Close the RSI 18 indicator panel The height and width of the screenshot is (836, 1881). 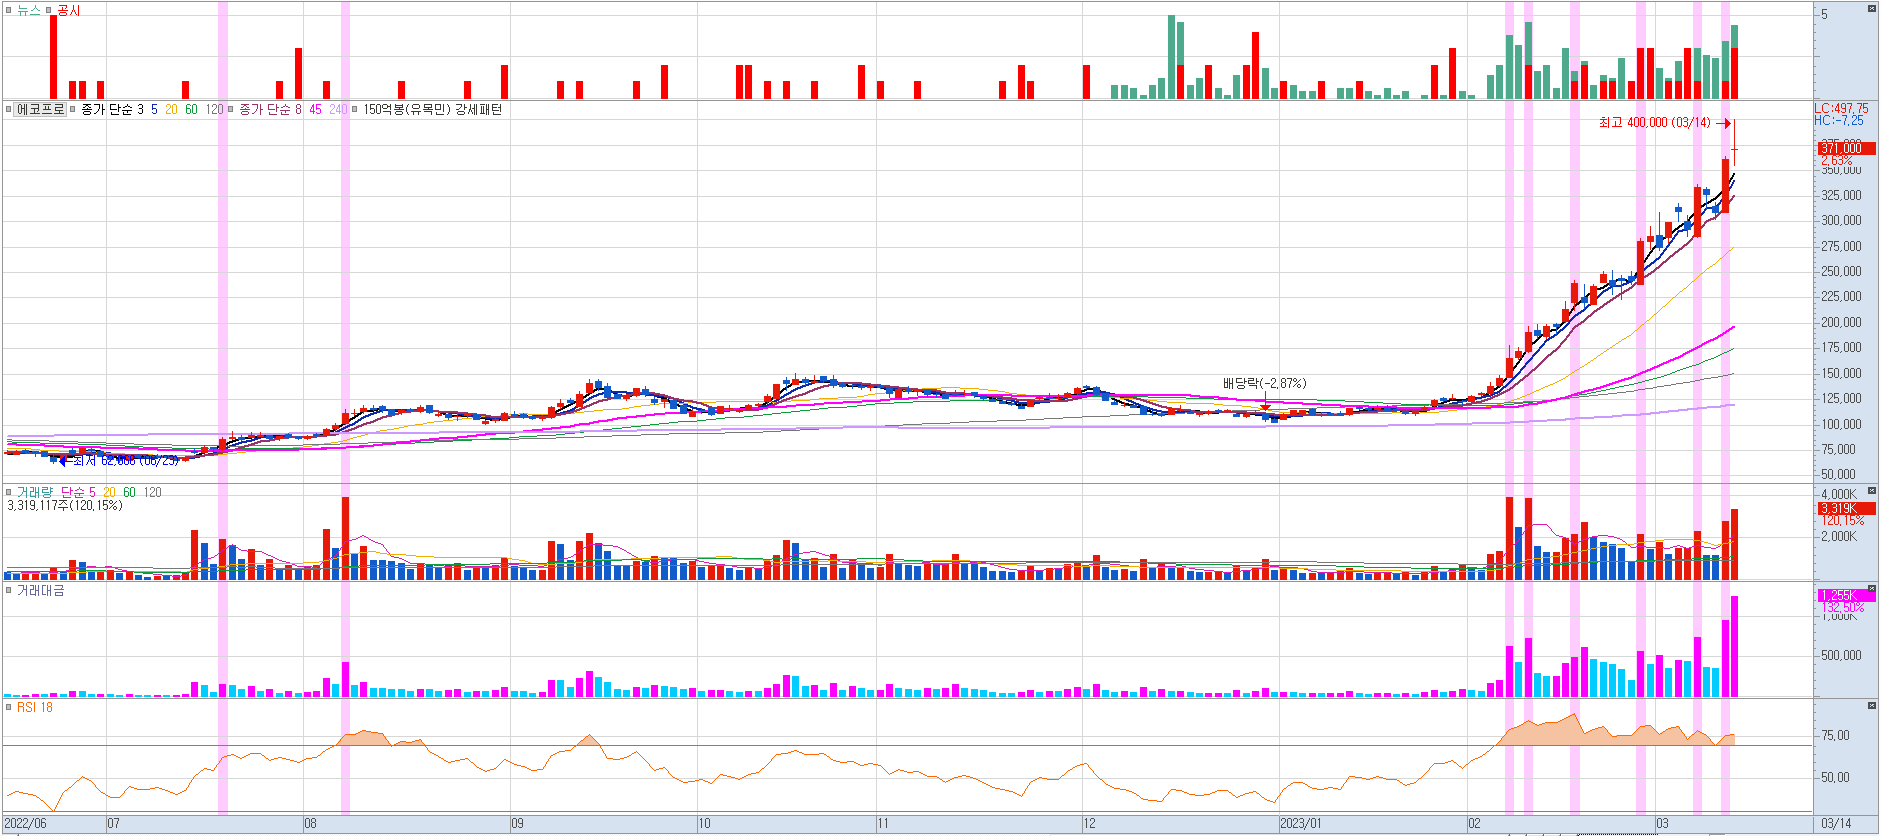coord(1872,706)
